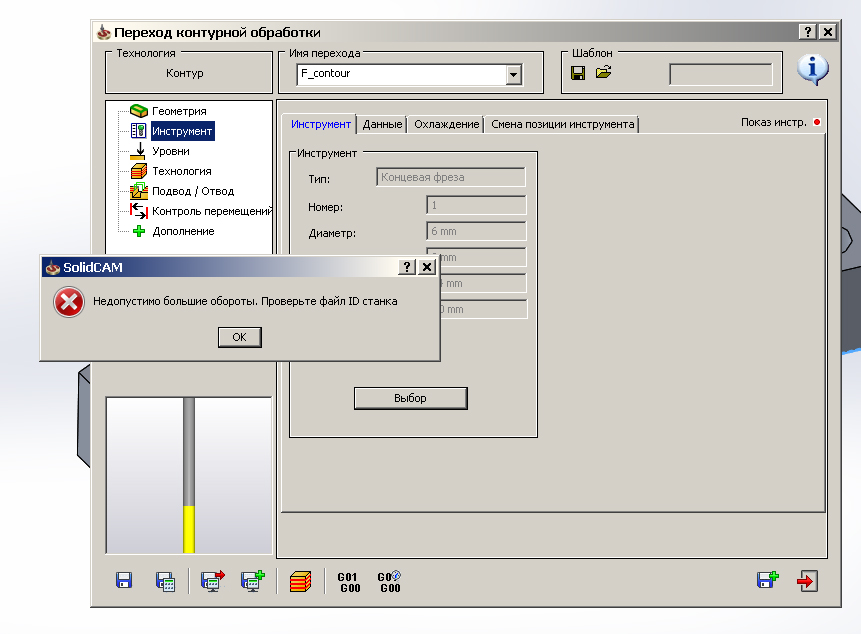Viewport: 861px width, 634px height.
Task: Select the Дополнение tree item
Action: (x=183, y=231)
